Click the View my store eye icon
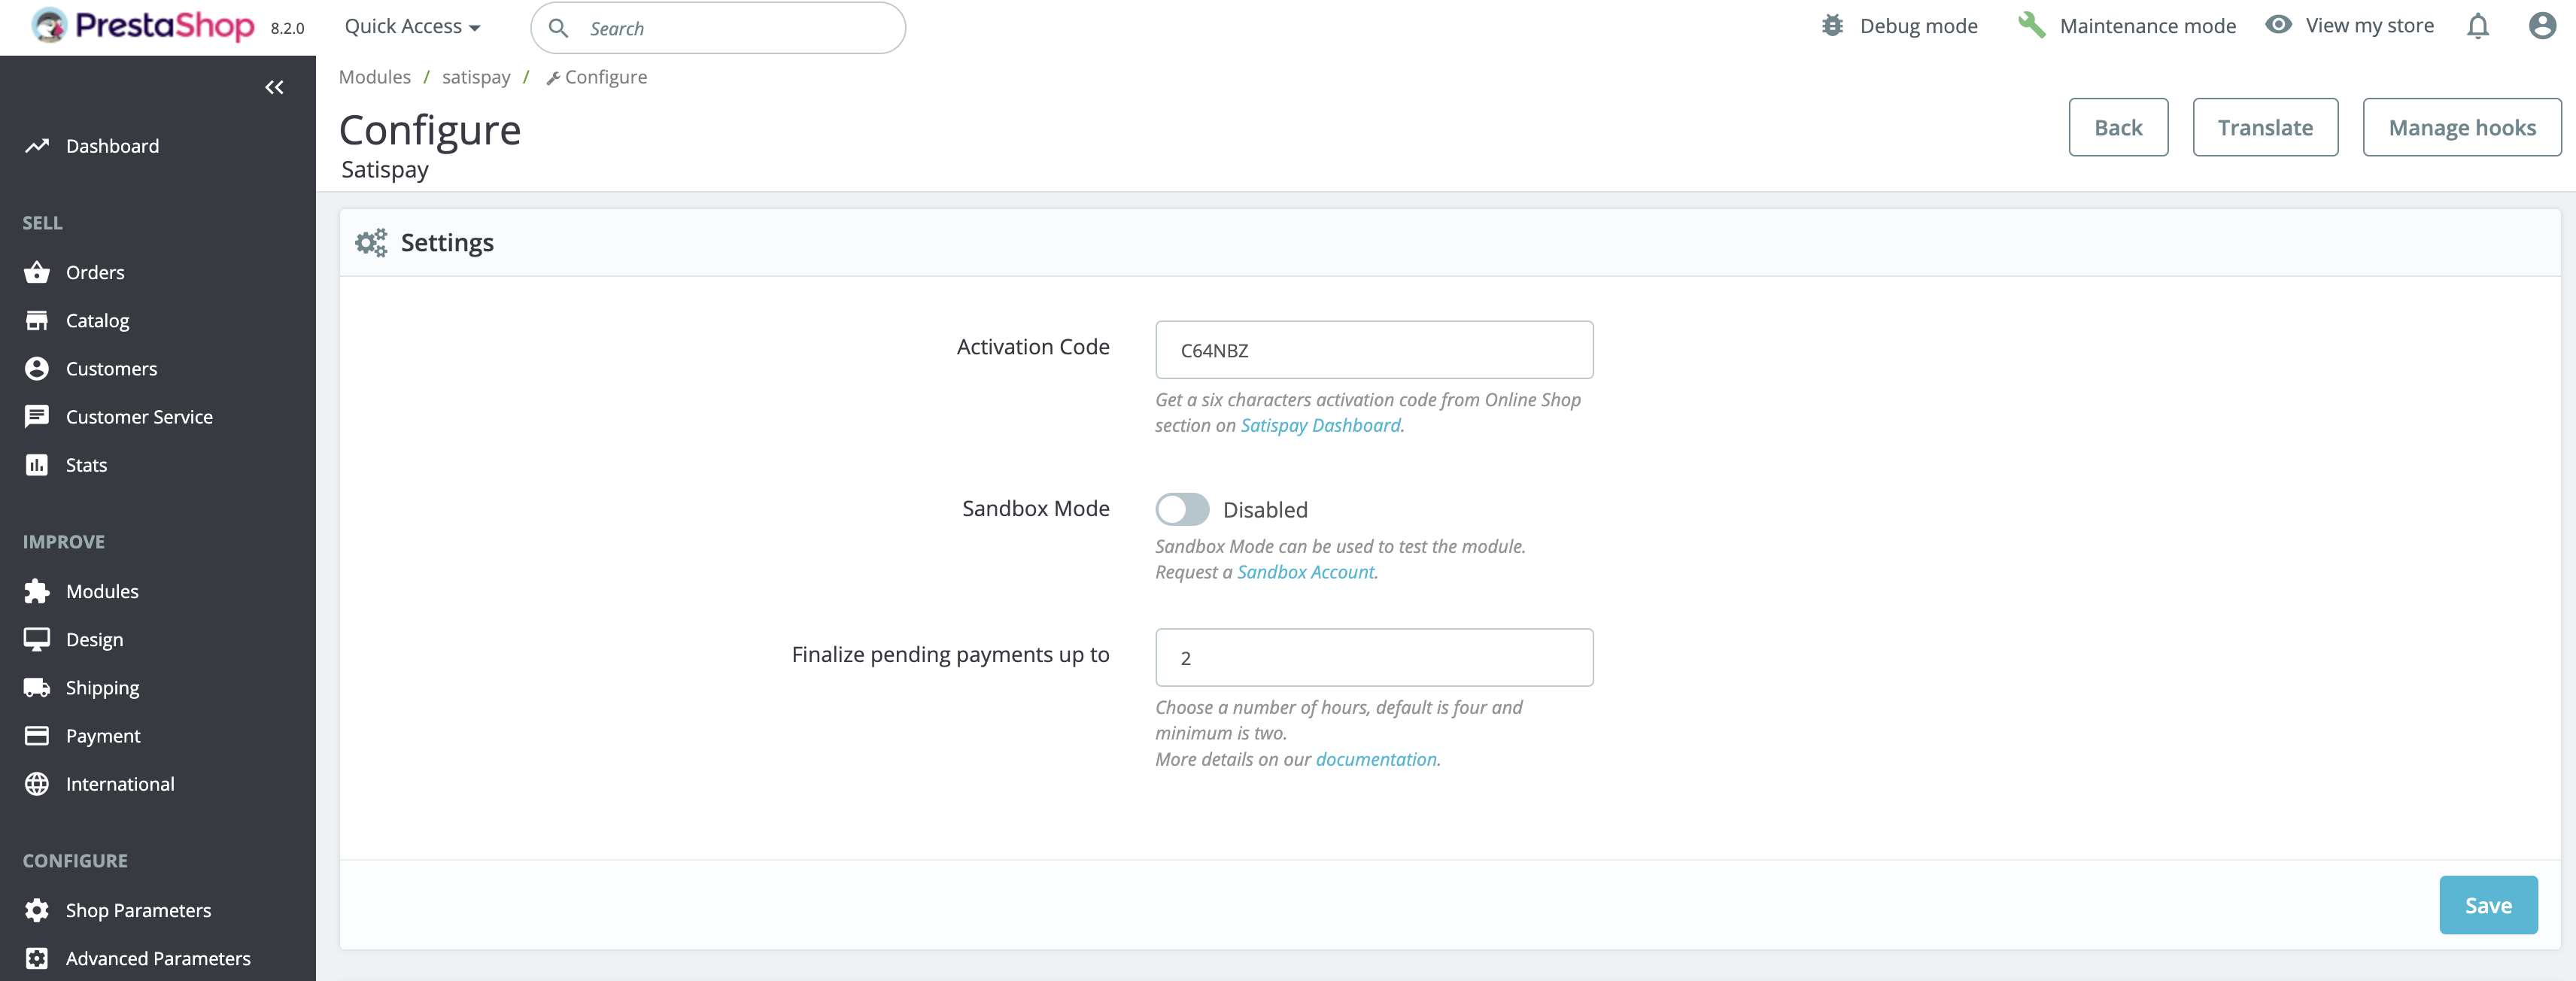 click(2278, 26)
